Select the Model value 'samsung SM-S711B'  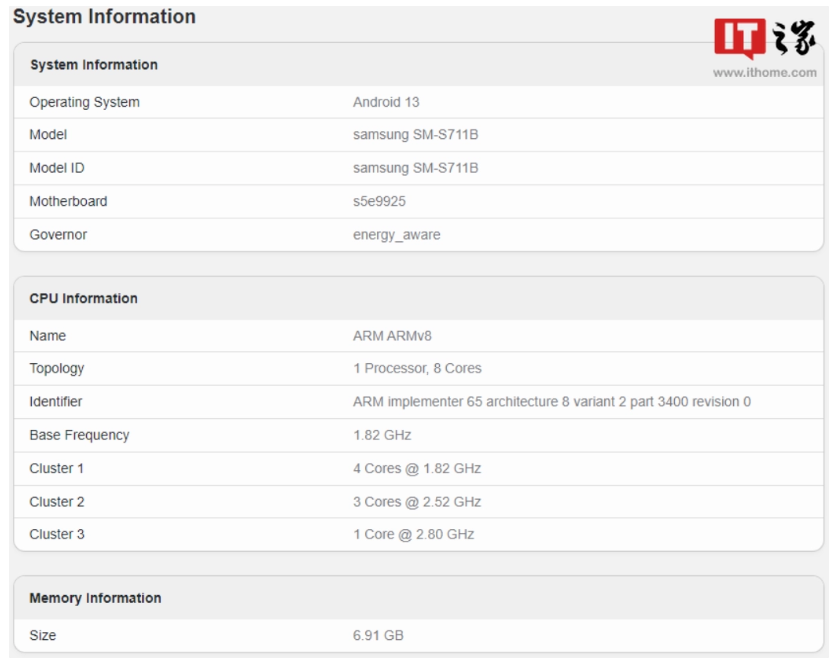point(415,135)
